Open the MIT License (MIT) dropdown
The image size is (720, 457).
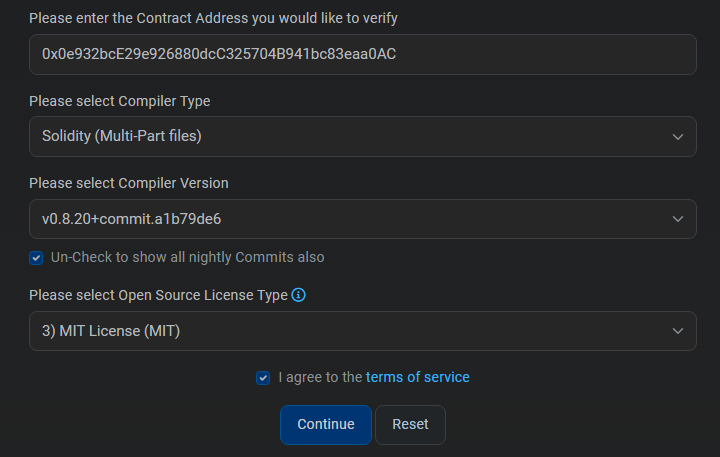click(363, 331)
